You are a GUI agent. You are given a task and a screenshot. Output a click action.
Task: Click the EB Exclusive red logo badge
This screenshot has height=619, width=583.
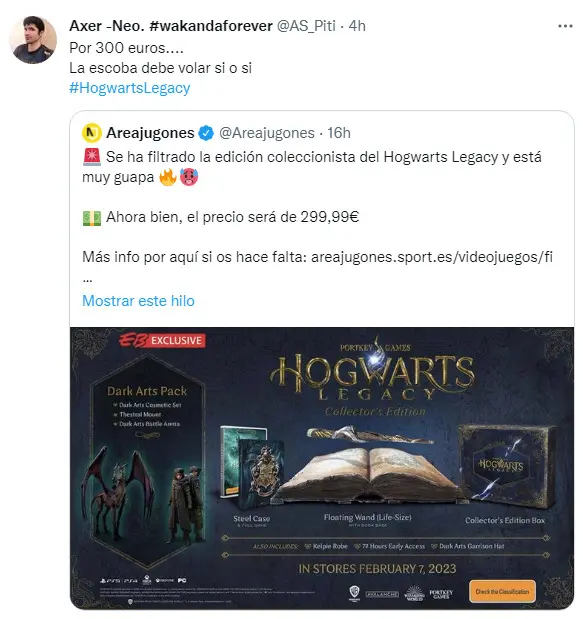point(162,340)
